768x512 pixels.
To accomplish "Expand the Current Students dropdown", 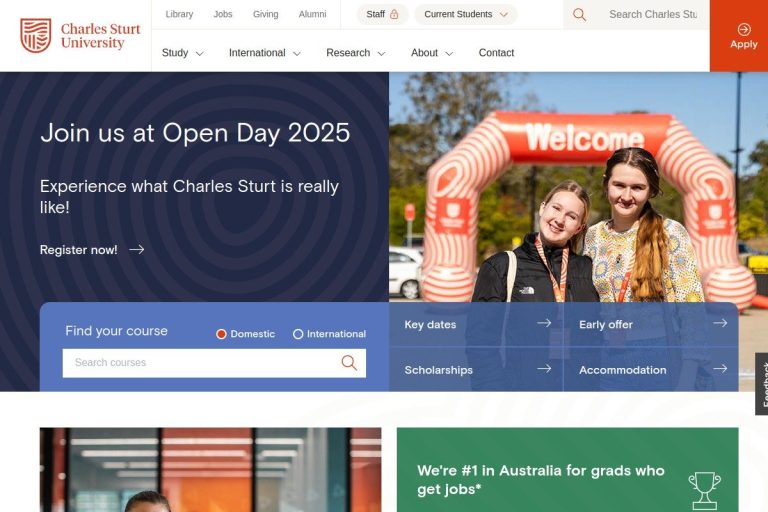I will click(x=466, y=14).
